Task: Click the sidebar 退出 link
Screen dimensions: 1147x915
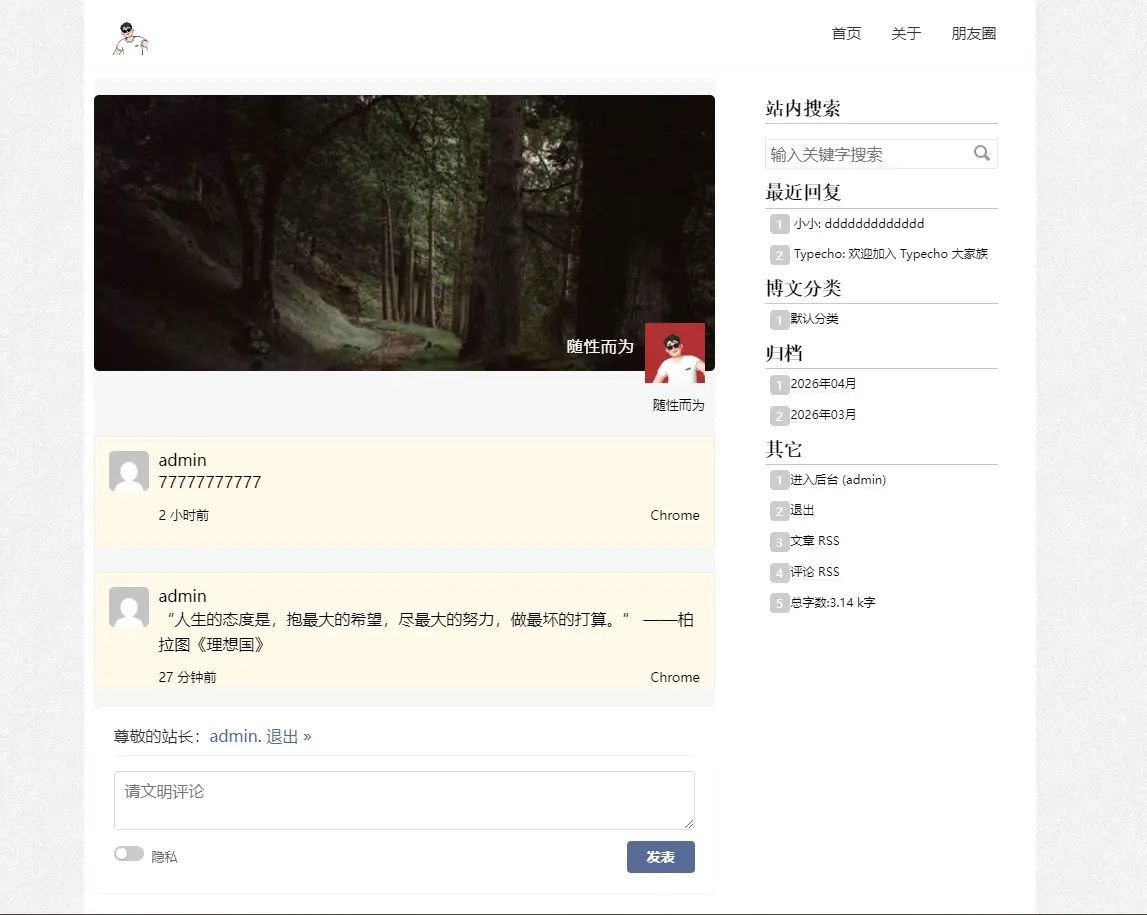Action: pos(802,511)
